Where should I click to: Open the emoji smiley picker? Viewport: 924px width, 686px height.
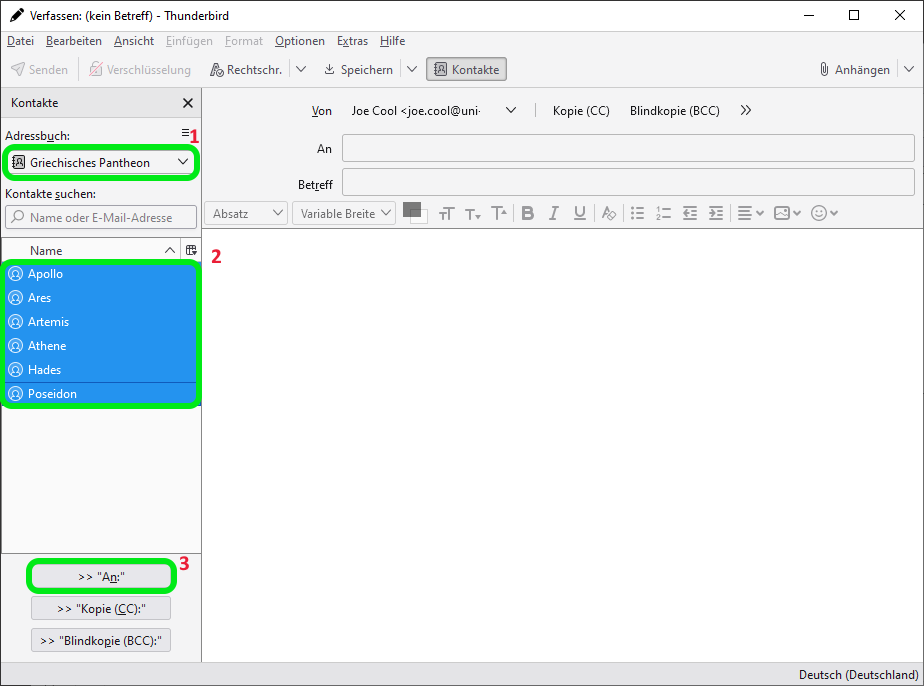[824, 213]
